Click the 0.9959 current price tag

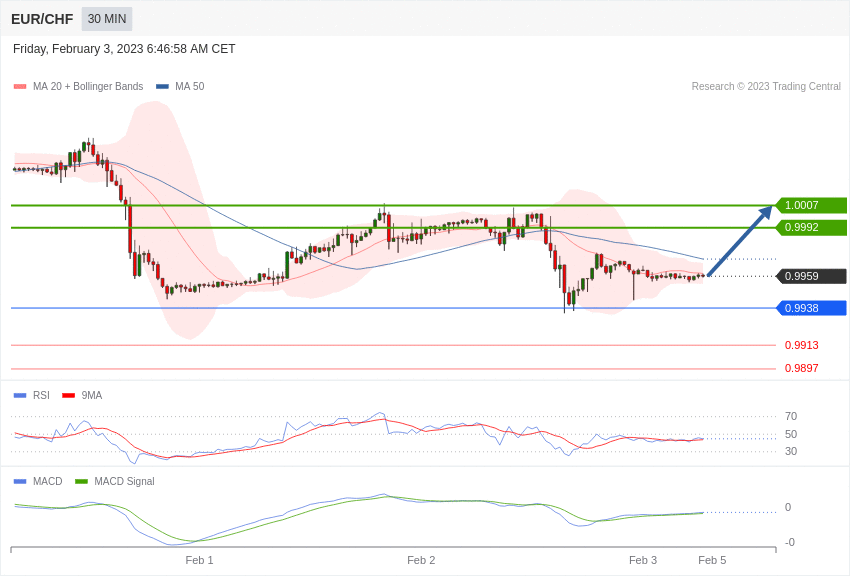click(x=811, y=276)
